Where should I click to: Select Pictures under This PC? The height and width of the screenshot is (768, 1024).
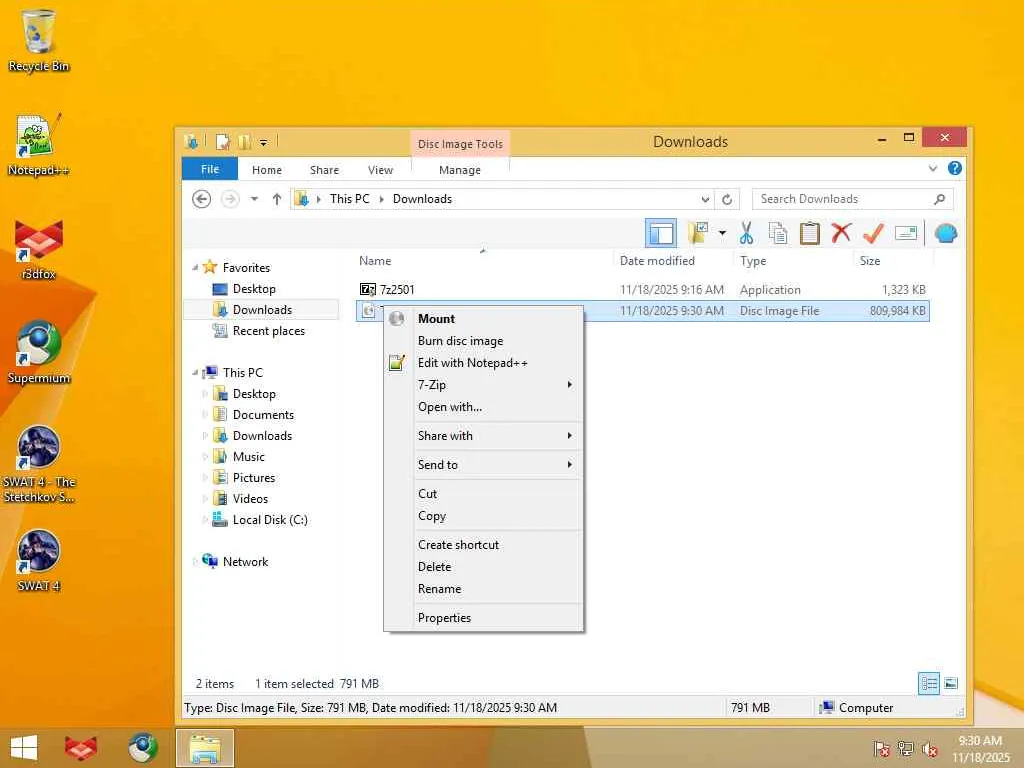click(x=253, y=478)
